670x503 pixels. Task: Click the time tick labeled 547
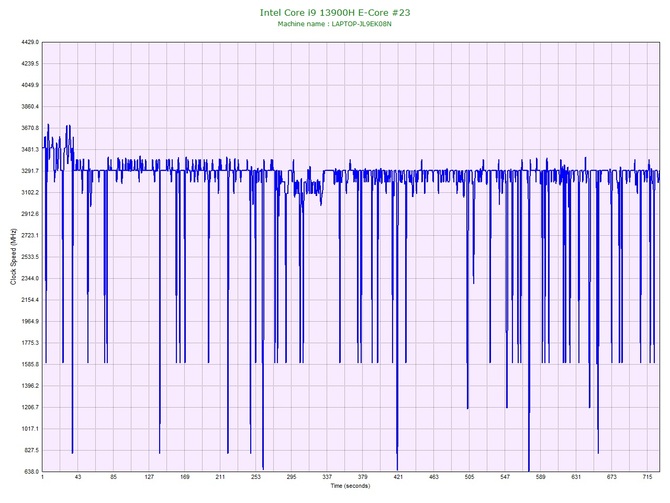[505, 477]
